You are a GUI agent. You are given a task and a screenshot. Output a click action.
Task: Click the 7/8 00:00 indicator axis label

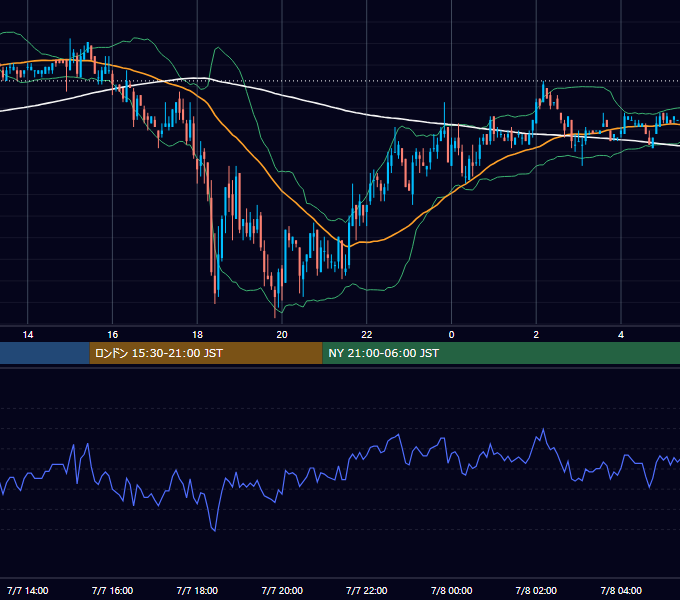tap(451, 590)
